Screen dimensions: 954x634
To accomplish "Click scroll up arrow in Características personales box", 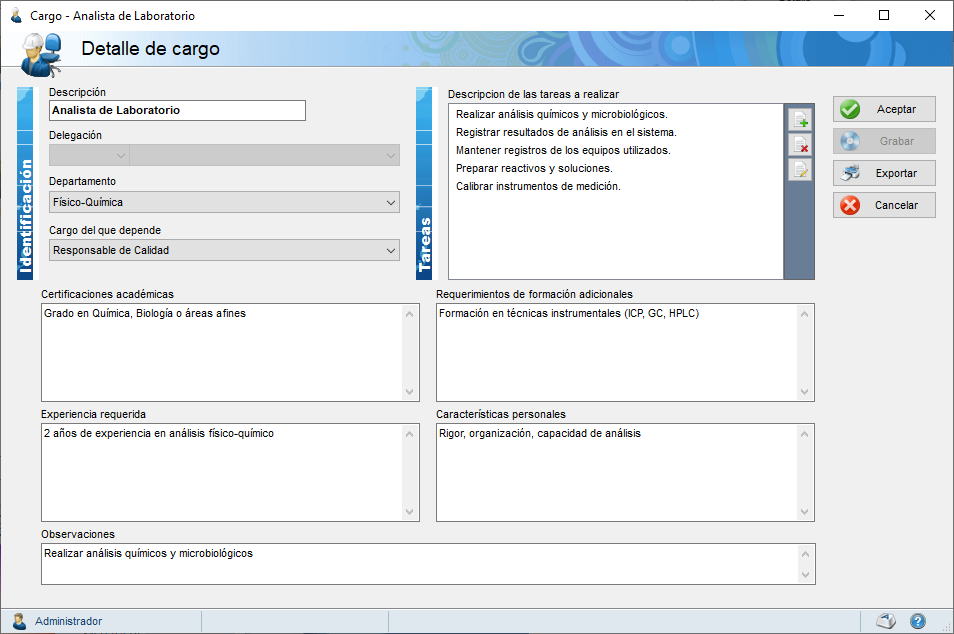I will point(804,434).
